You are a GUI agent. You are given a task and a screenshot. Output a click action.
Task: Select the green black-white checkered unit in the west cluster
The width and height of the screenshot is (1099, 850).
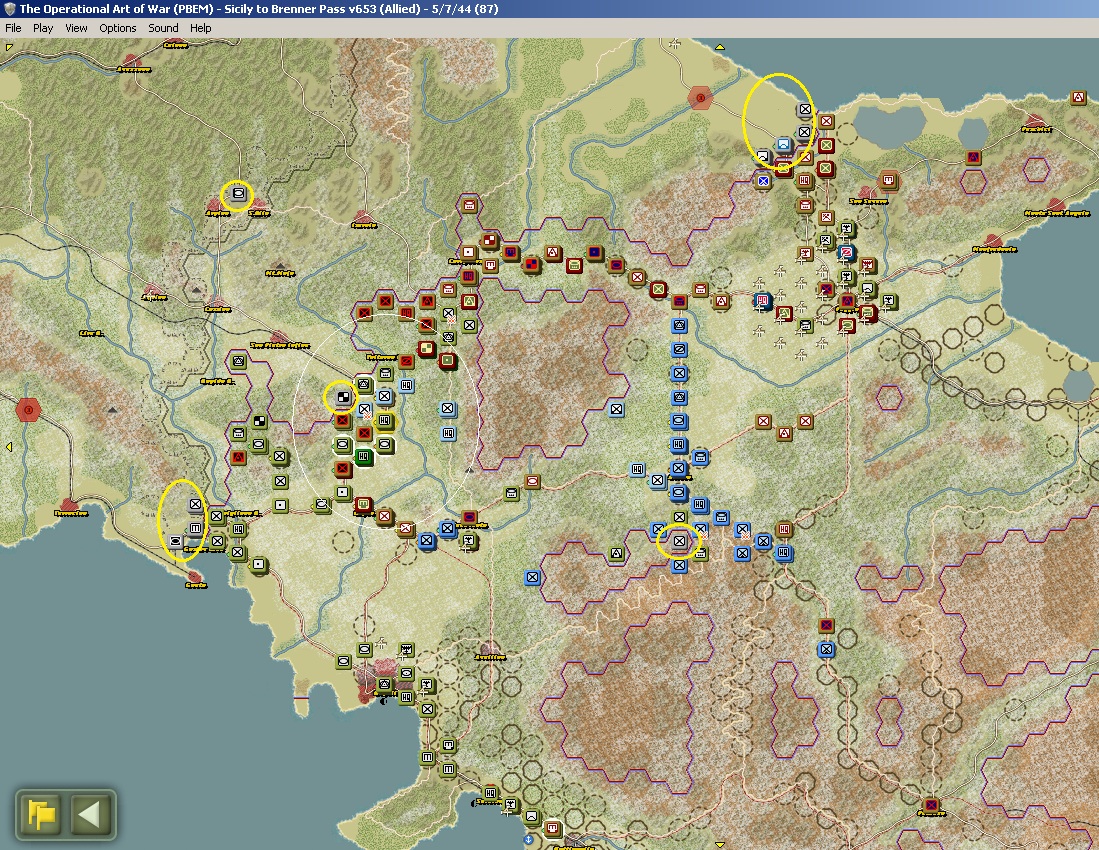259,421
